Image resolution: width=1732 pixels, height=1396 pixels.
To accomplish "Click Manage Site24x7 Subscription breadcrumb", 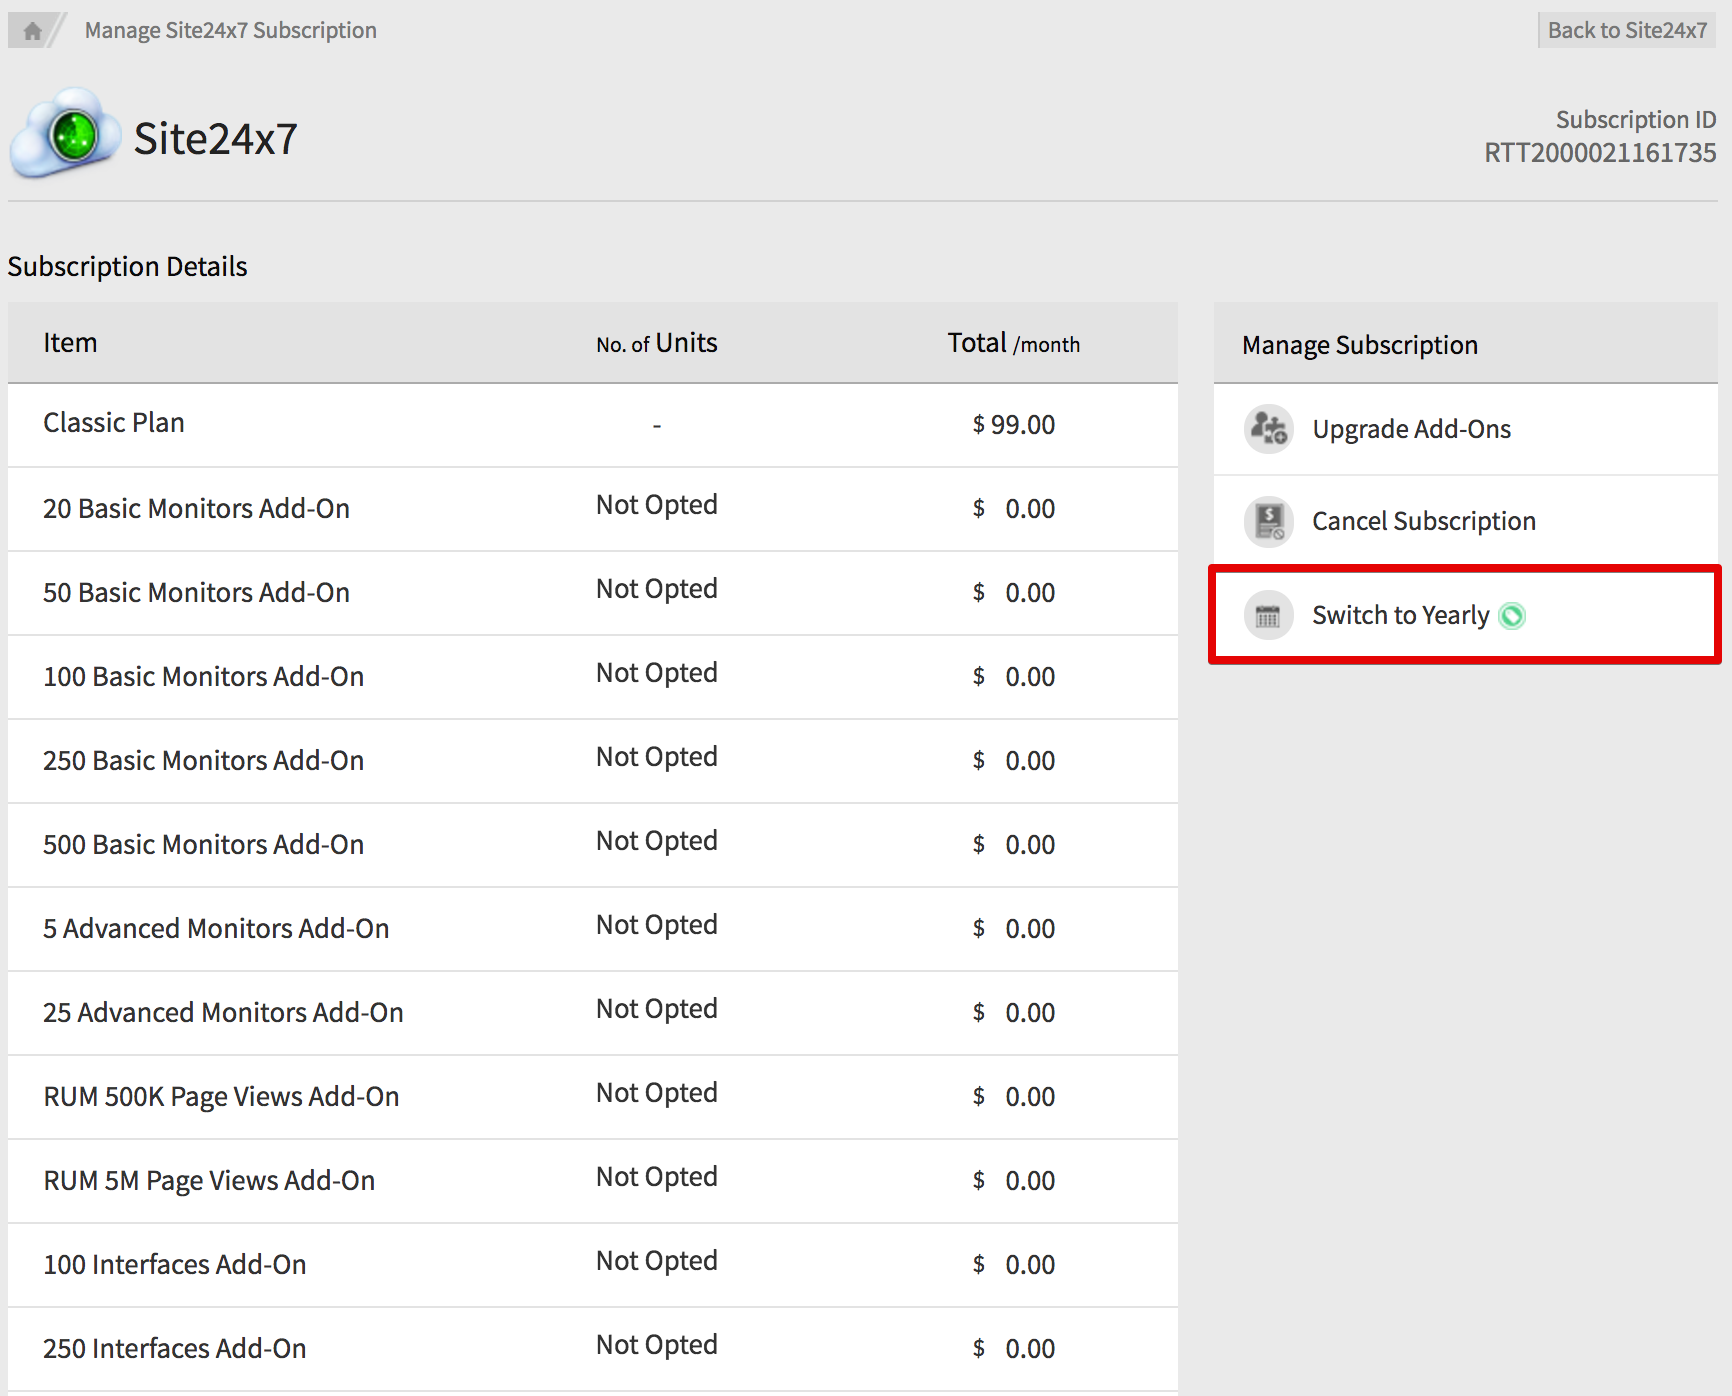I will [230, 31].
